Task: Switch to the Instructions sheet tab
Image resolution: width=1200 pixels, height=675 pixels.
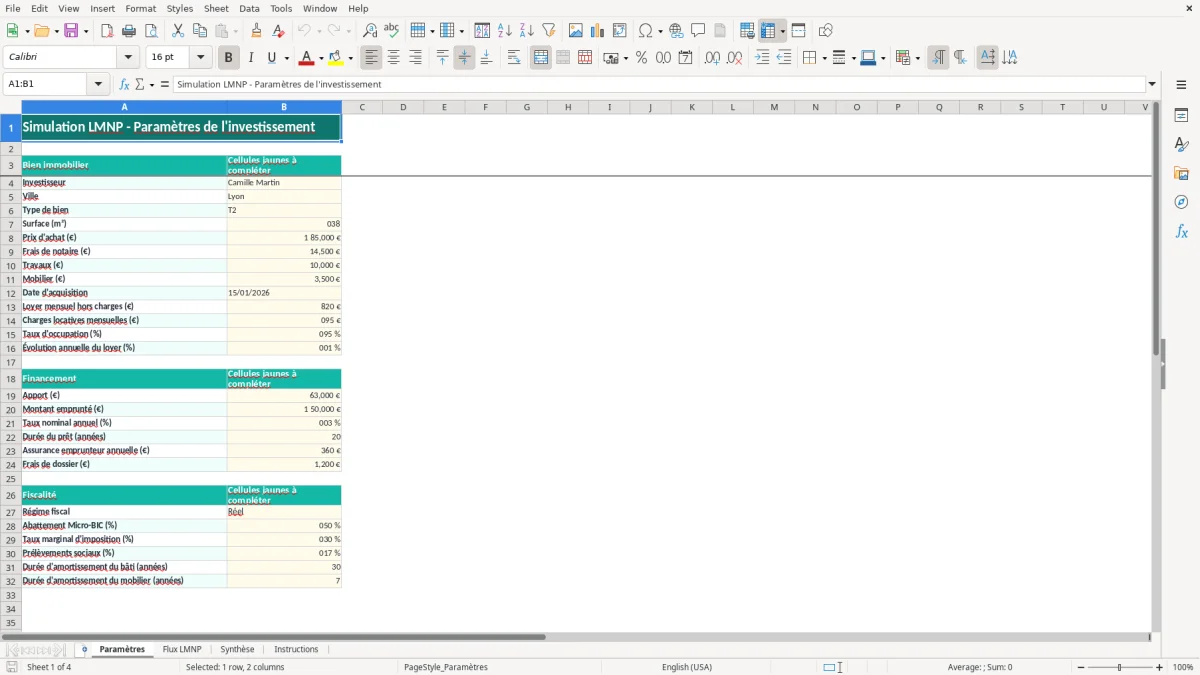Action: point(296,649)
